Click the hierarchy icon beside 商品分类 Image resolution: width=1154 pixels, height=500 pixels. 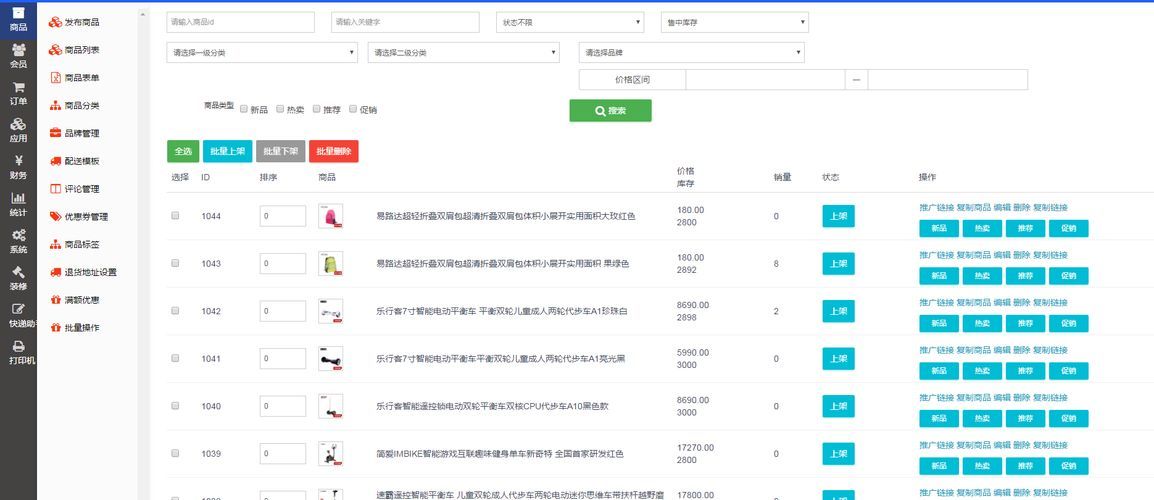(x=55, y=105)
